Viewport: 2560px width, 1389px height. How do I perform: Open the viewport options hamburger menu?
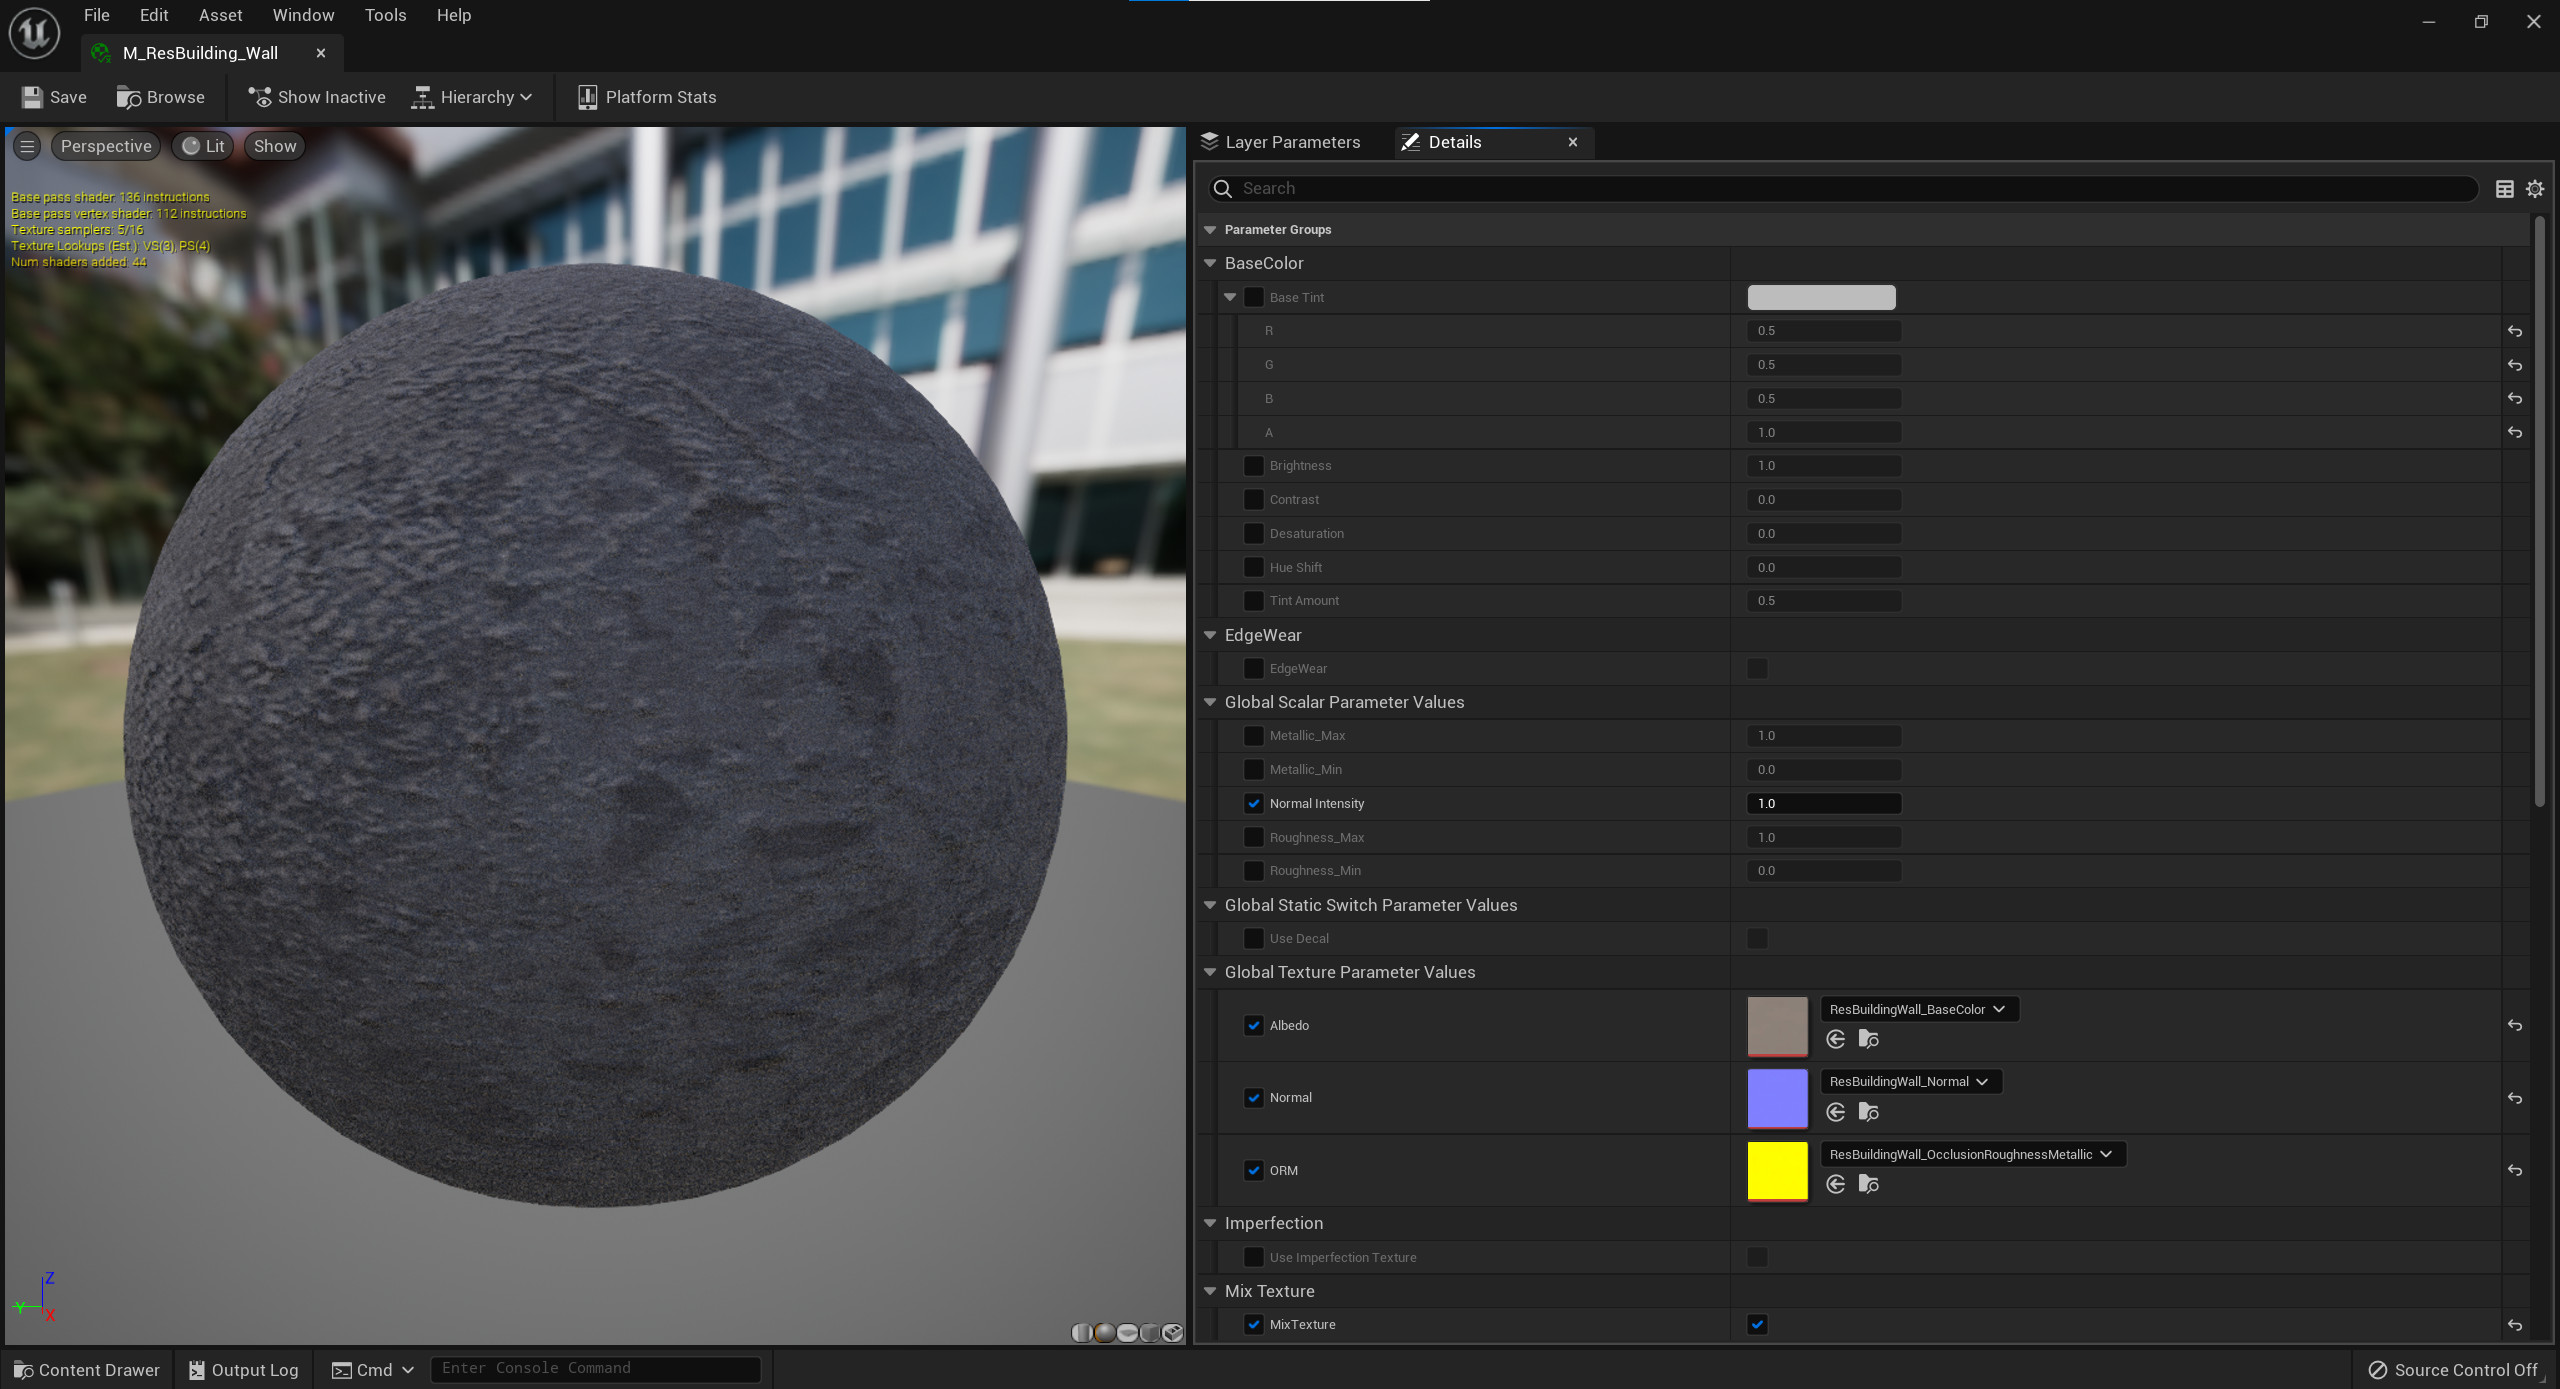tap(27, 146)
